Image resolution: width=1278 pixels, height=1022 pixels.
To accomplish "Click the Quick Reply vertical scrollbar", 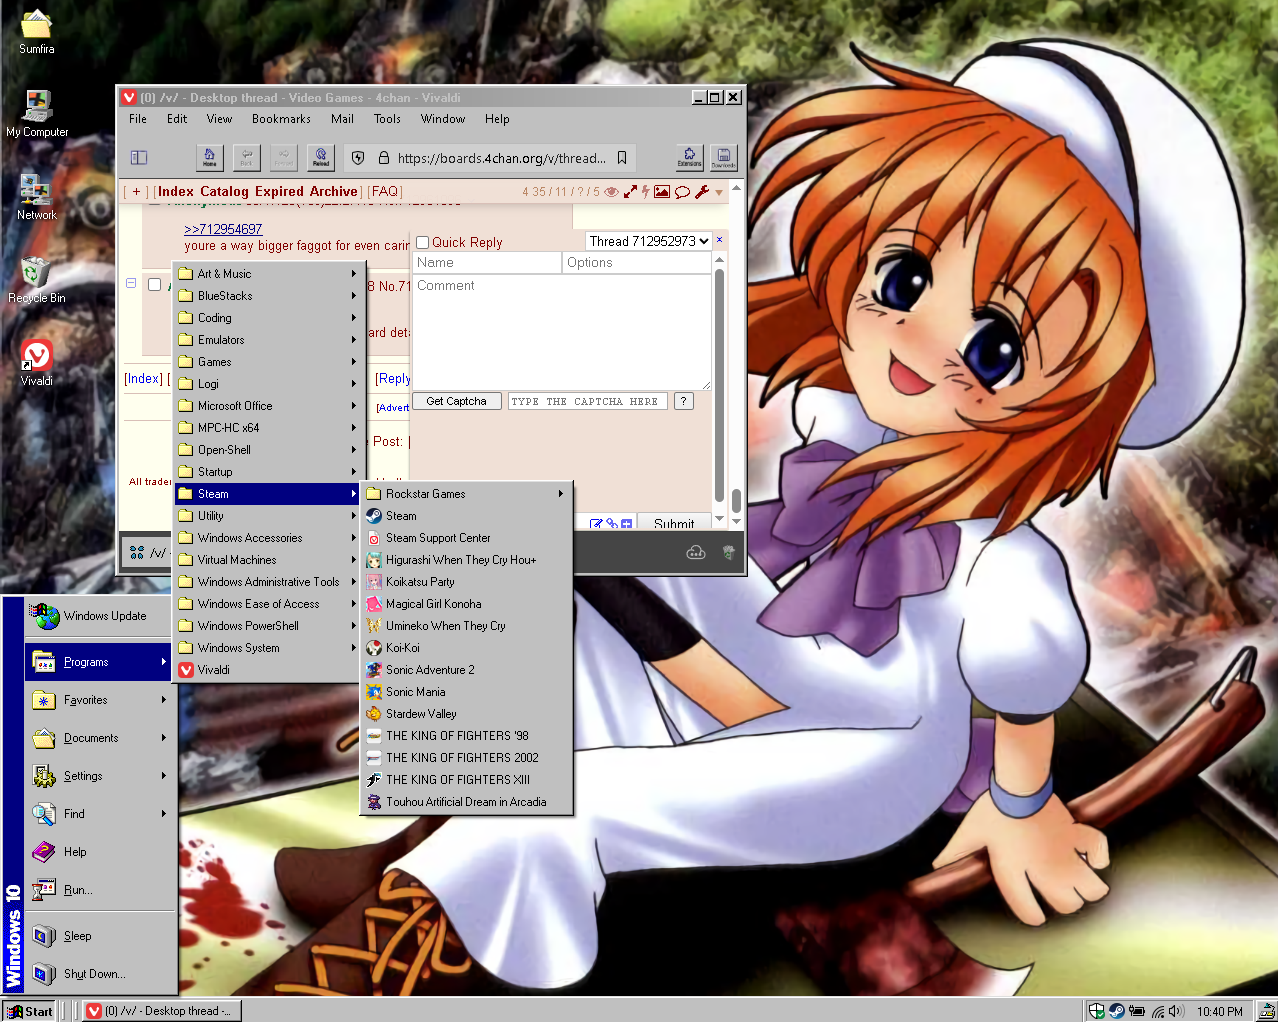I will (x=719, y=385).
